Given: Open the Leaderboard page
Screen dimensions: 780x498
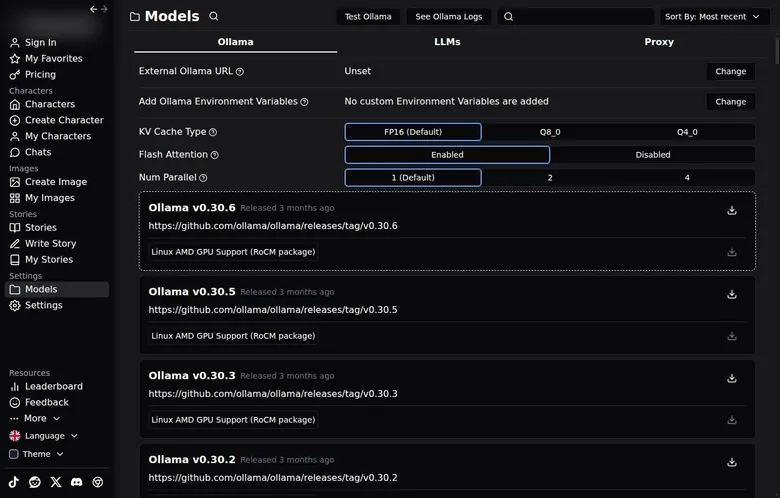Looking at the screenshot, I should (57, 386).
